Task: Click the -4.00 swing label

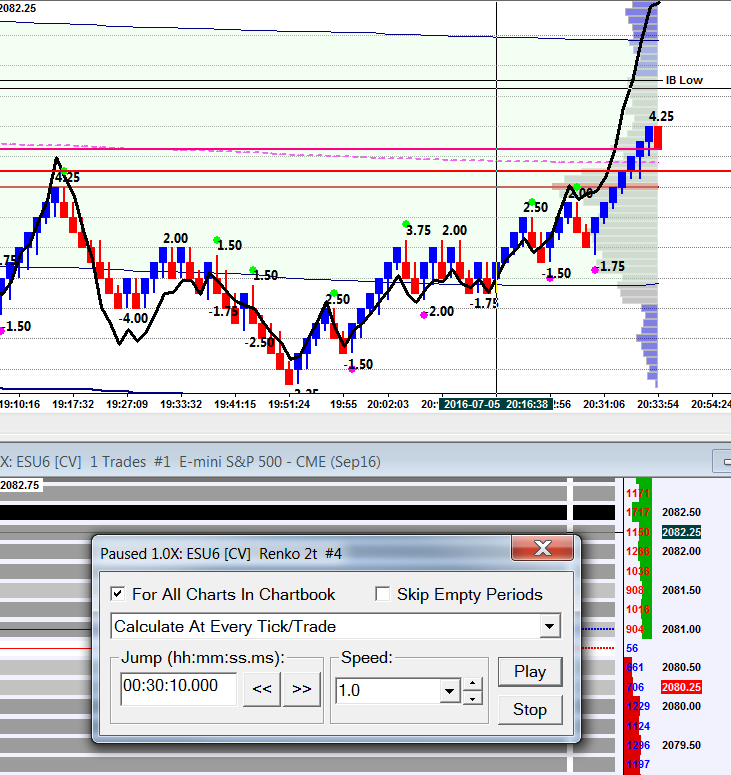Action: pyautogui.click(x=133, y=318)
